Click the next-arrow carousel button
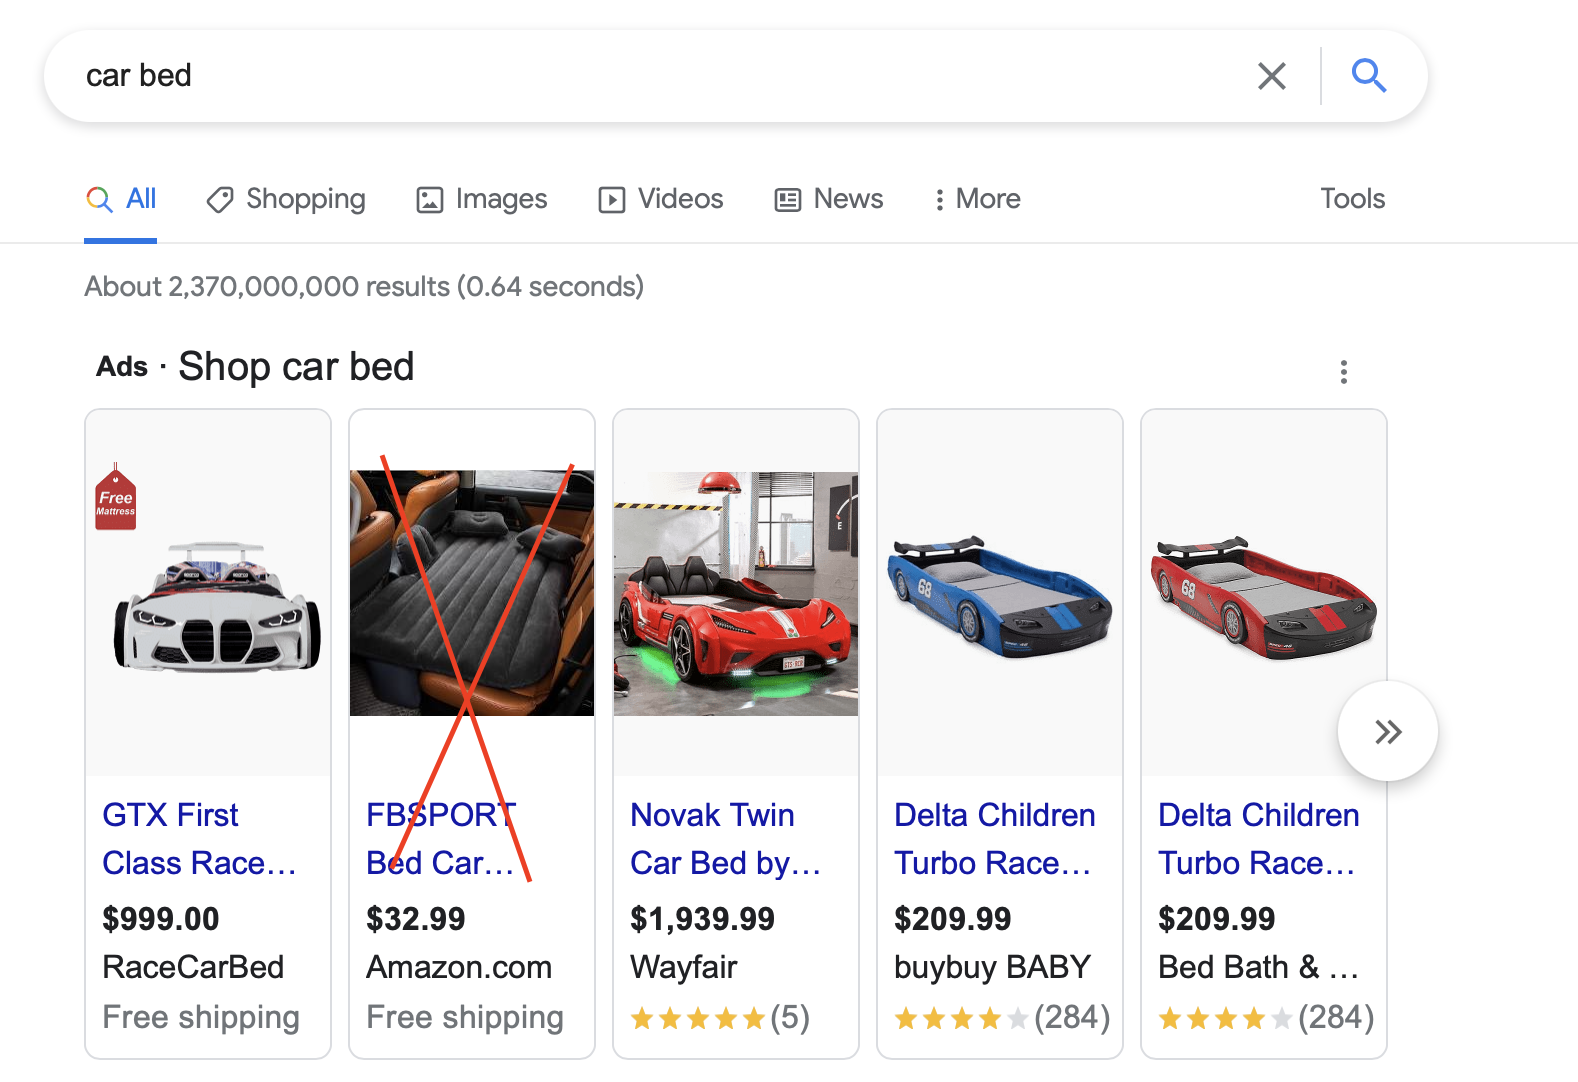The width and height of the screenshot is (1578, 1082). tap(1387, 732)
